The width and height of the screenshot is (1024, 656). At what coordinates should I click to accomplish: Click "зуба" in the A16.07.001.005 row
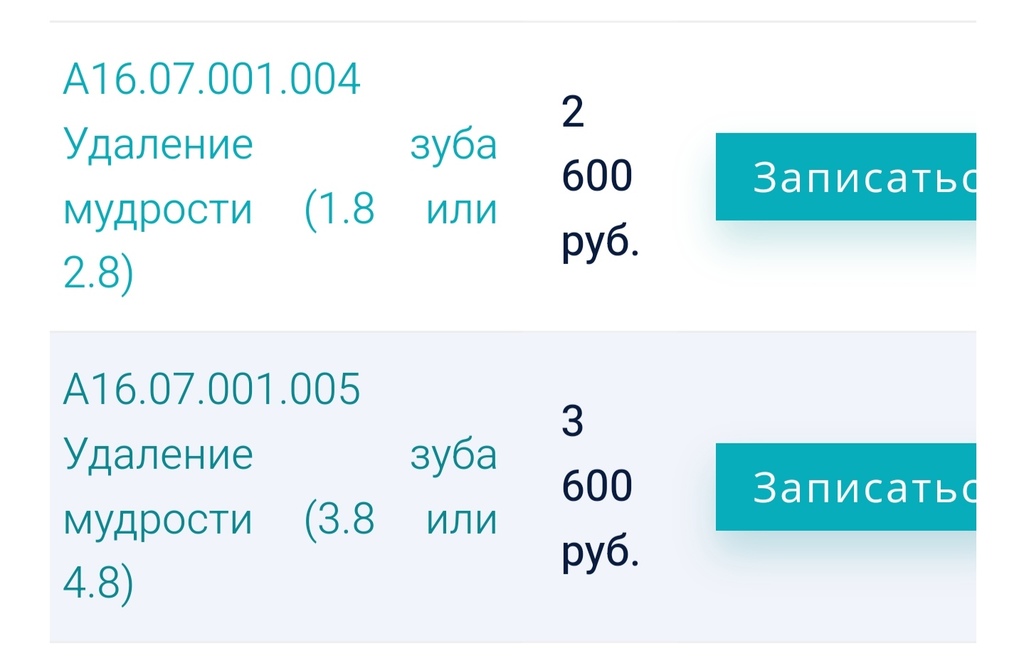tap(454, 455)
